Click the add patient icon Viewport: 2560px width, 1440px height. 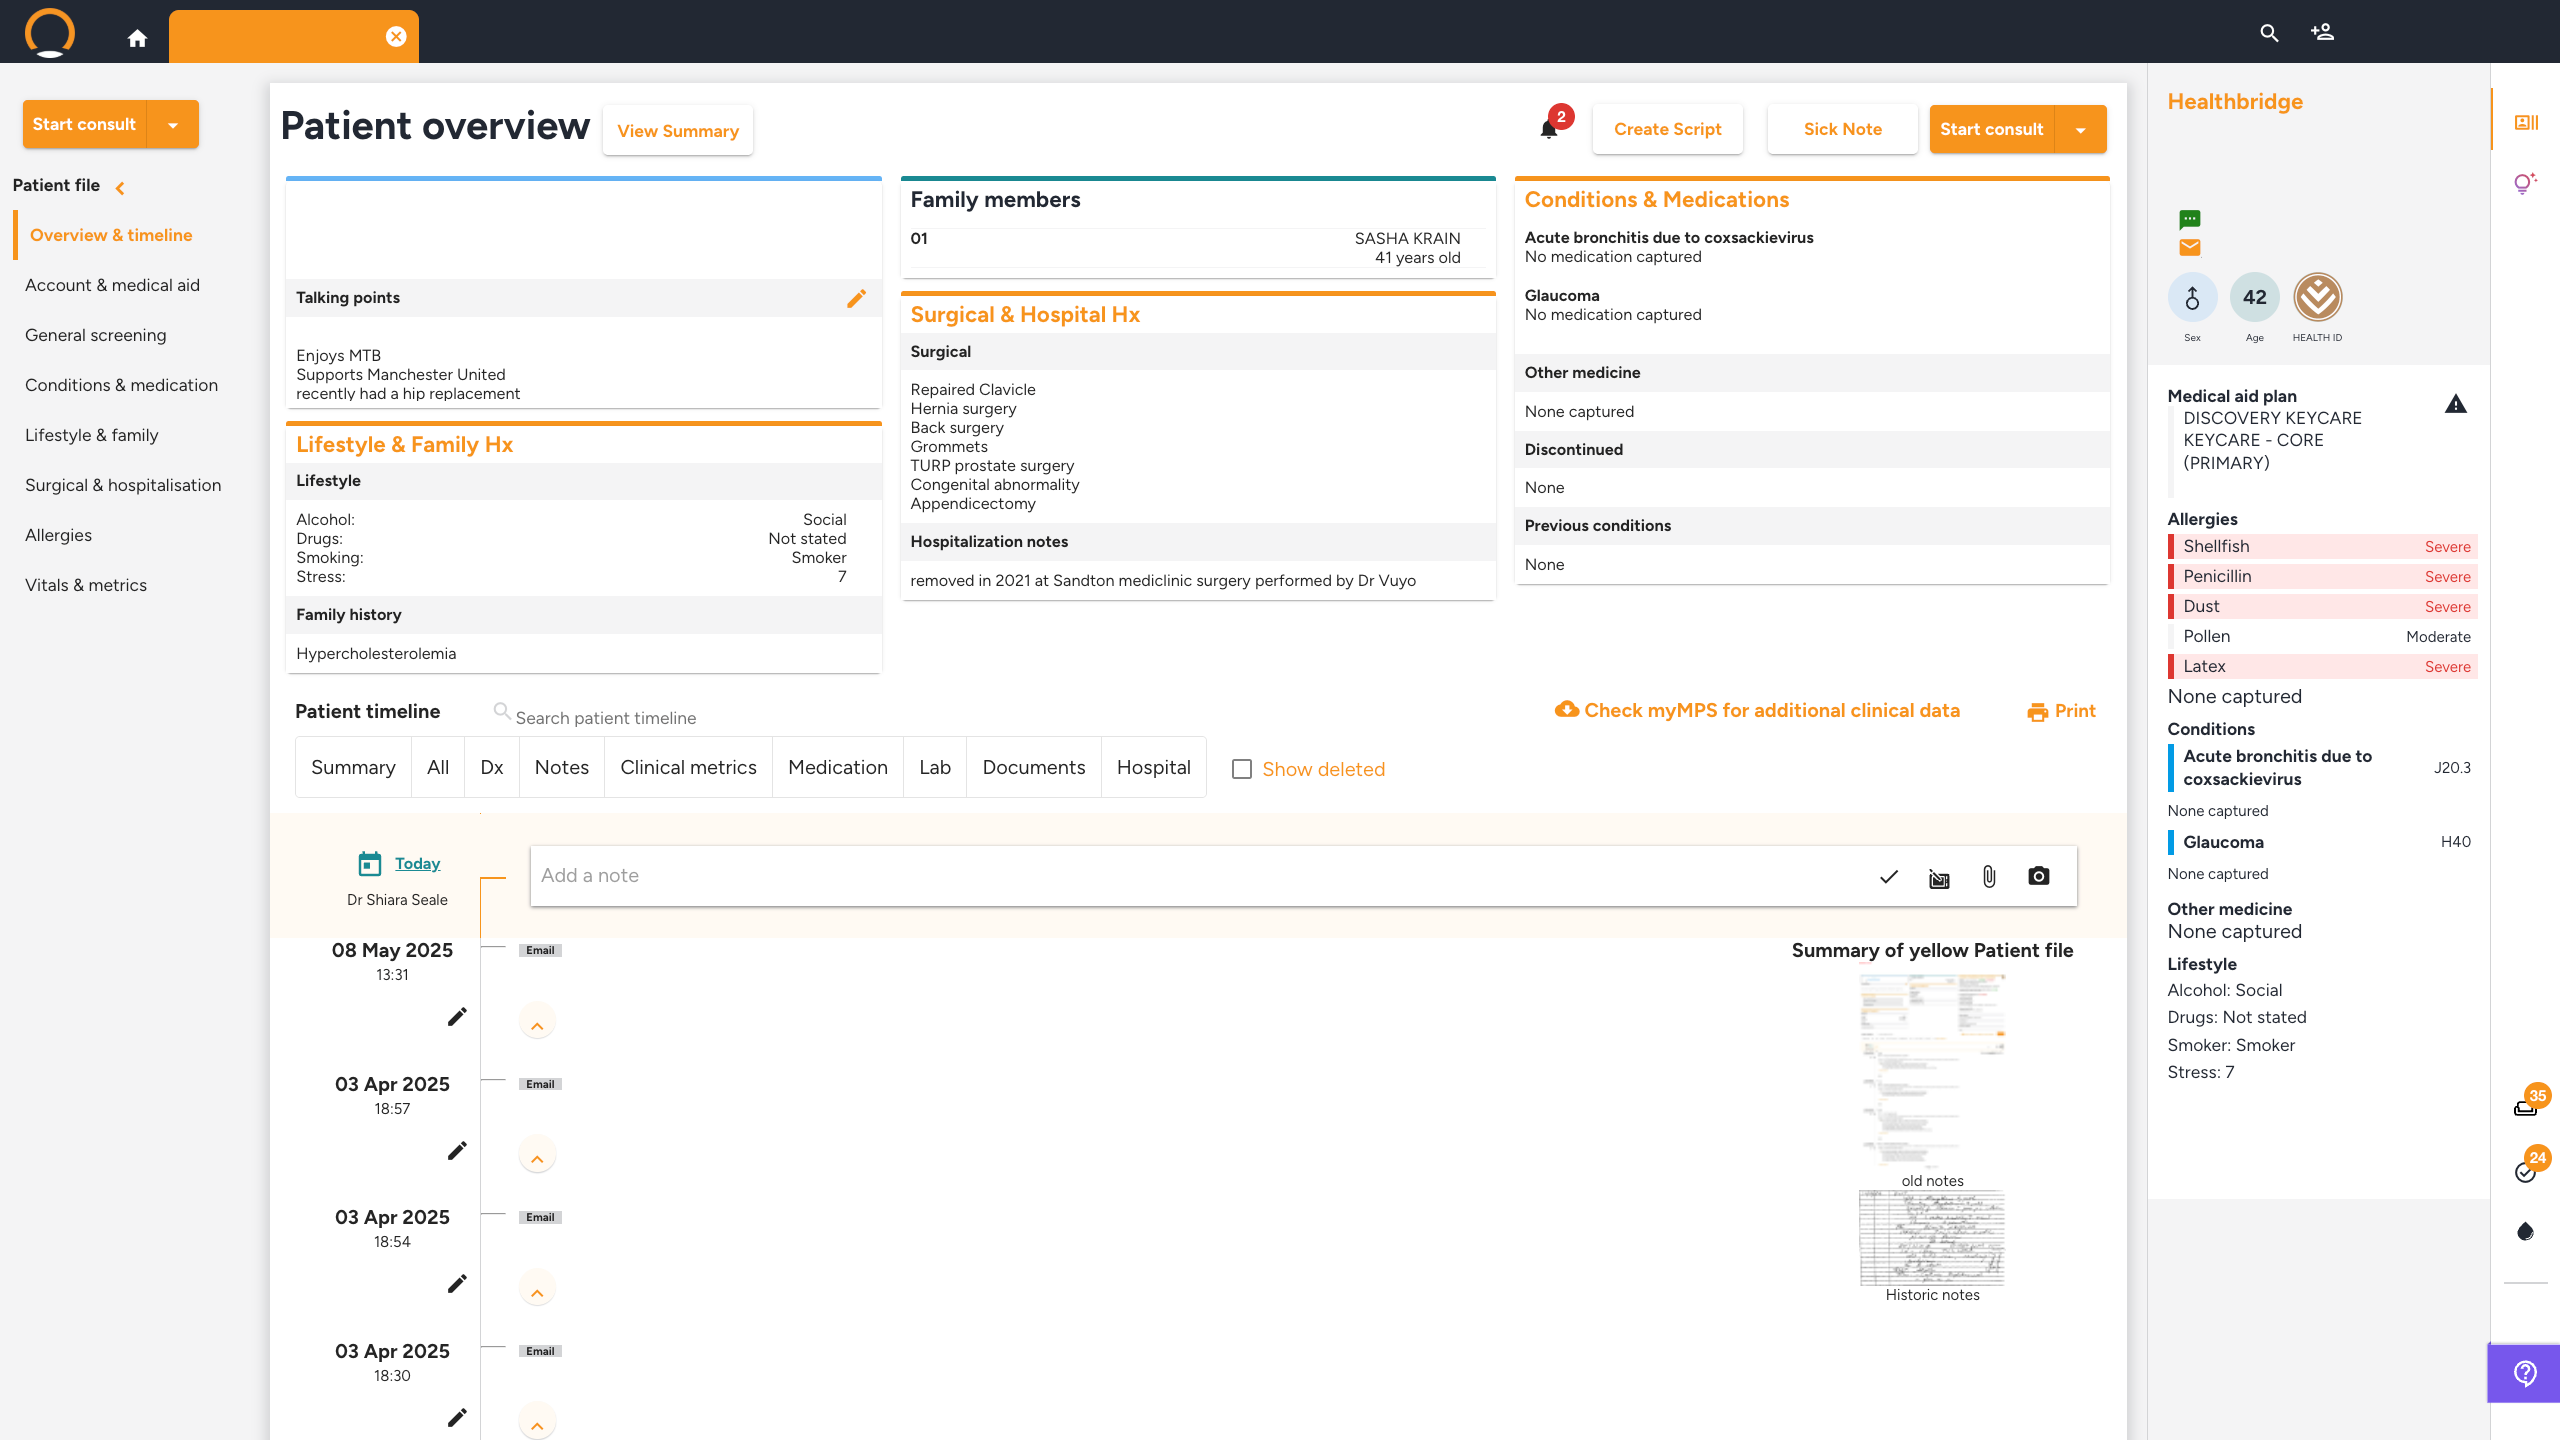click(2322, 32)
